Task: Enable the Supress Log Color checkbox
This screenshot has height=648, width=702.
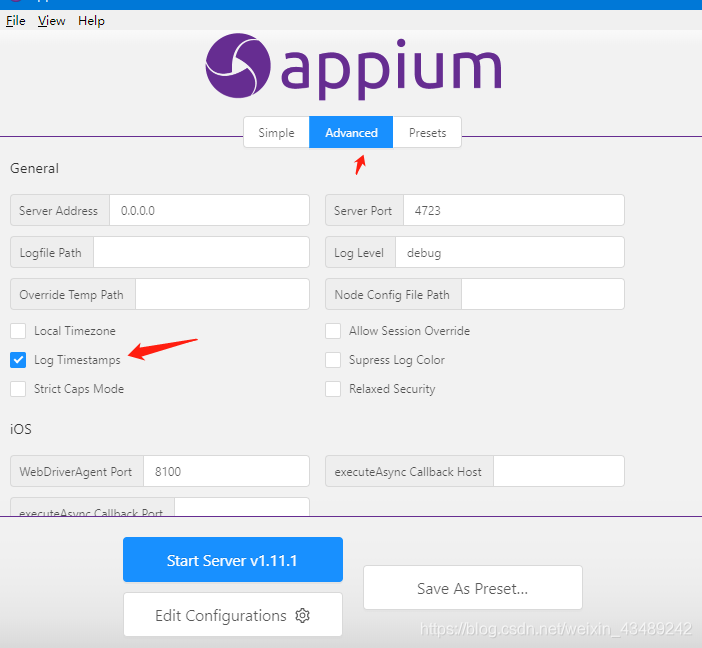Action: click(333, 360)
